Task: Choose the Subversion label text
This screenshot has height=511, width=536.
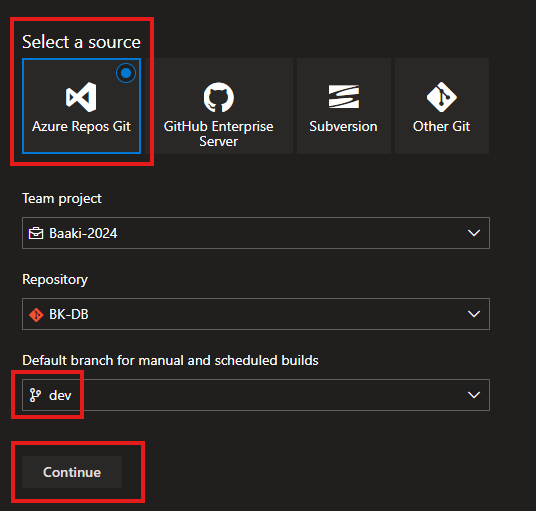Action: [344, 126]
